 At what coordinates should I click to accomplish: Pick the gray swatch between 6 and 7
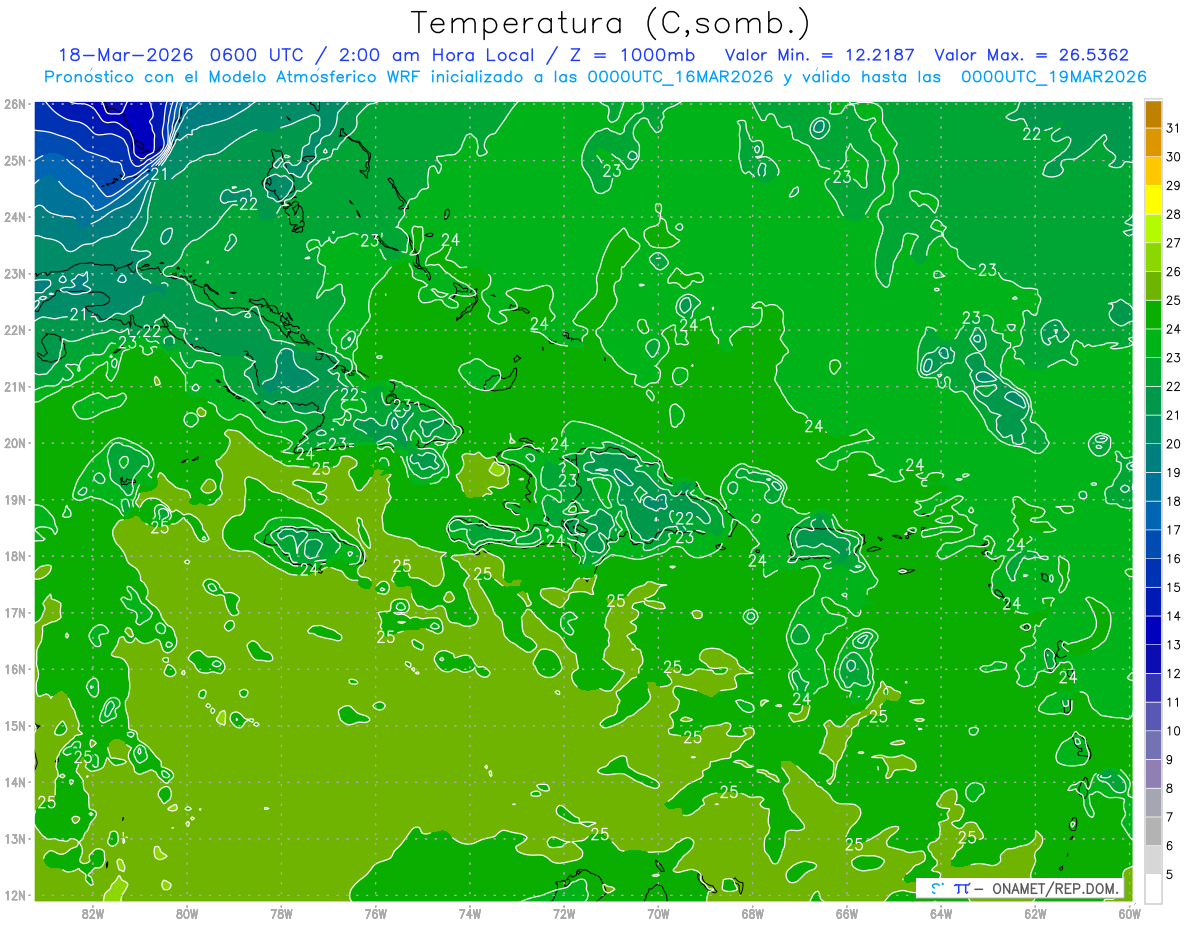pyautogui.click(x=1153, y=830)
